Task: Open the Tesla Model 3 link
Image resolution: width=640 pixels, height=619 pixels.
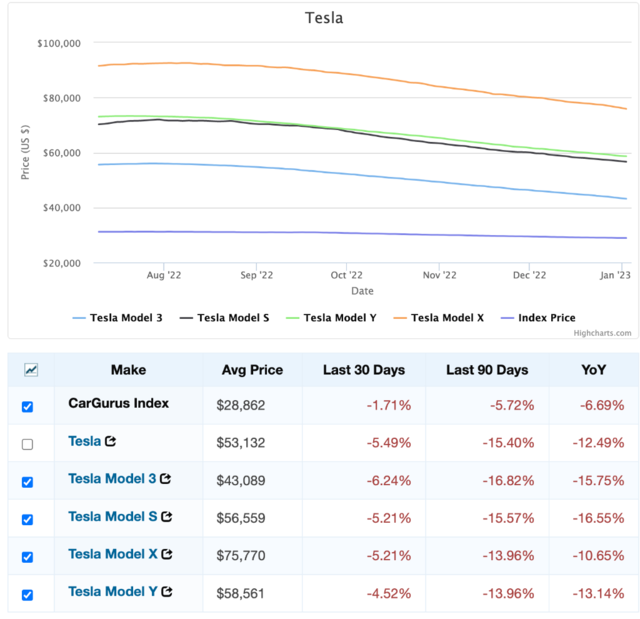Action: [x=111, y=479]
